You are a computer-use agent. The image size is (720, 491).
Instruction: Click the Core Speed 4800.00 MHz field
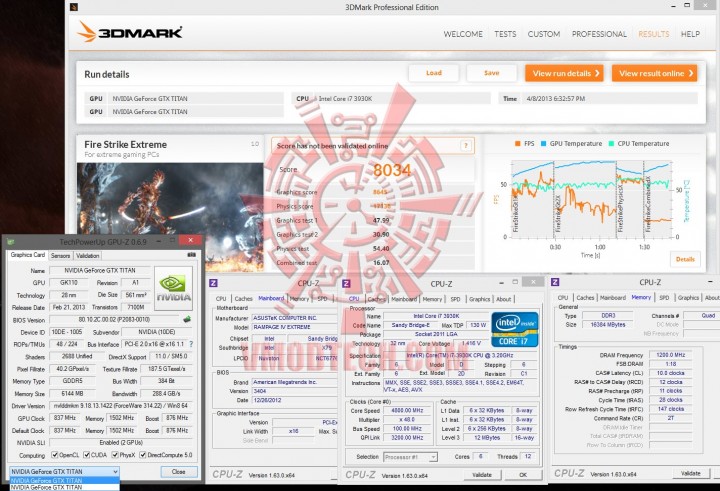(407, 411)
